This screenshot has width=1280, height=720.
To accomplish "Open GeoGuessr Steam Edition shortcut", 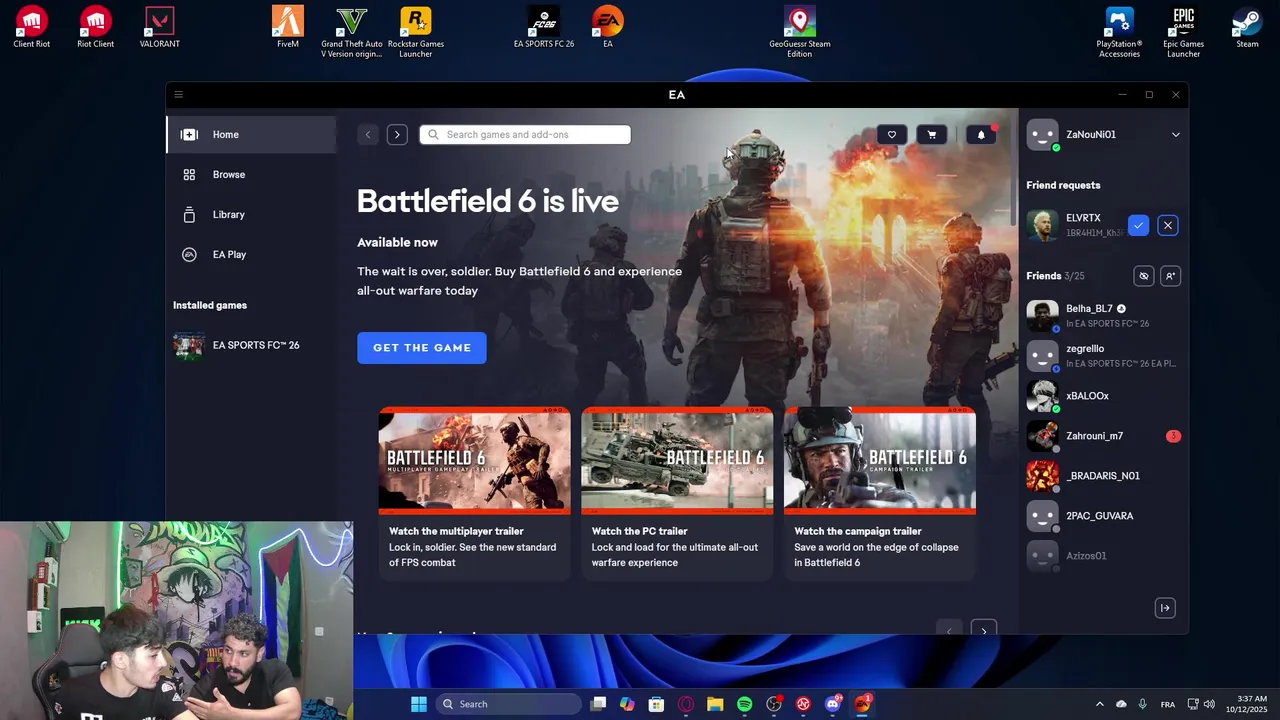I will [800, 32].
